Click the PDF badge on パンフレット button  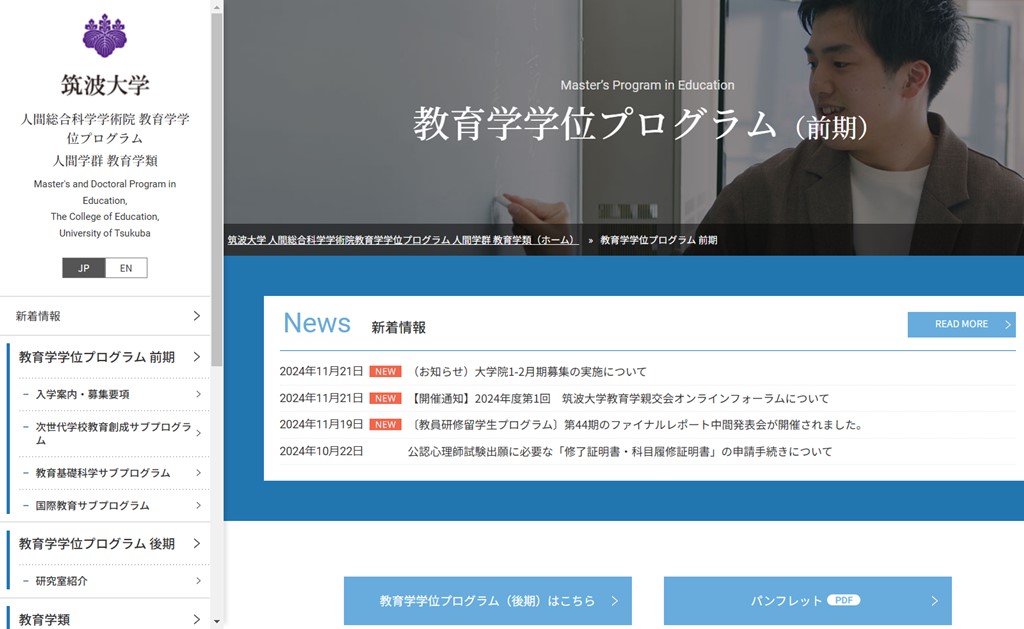pos(844,600)
